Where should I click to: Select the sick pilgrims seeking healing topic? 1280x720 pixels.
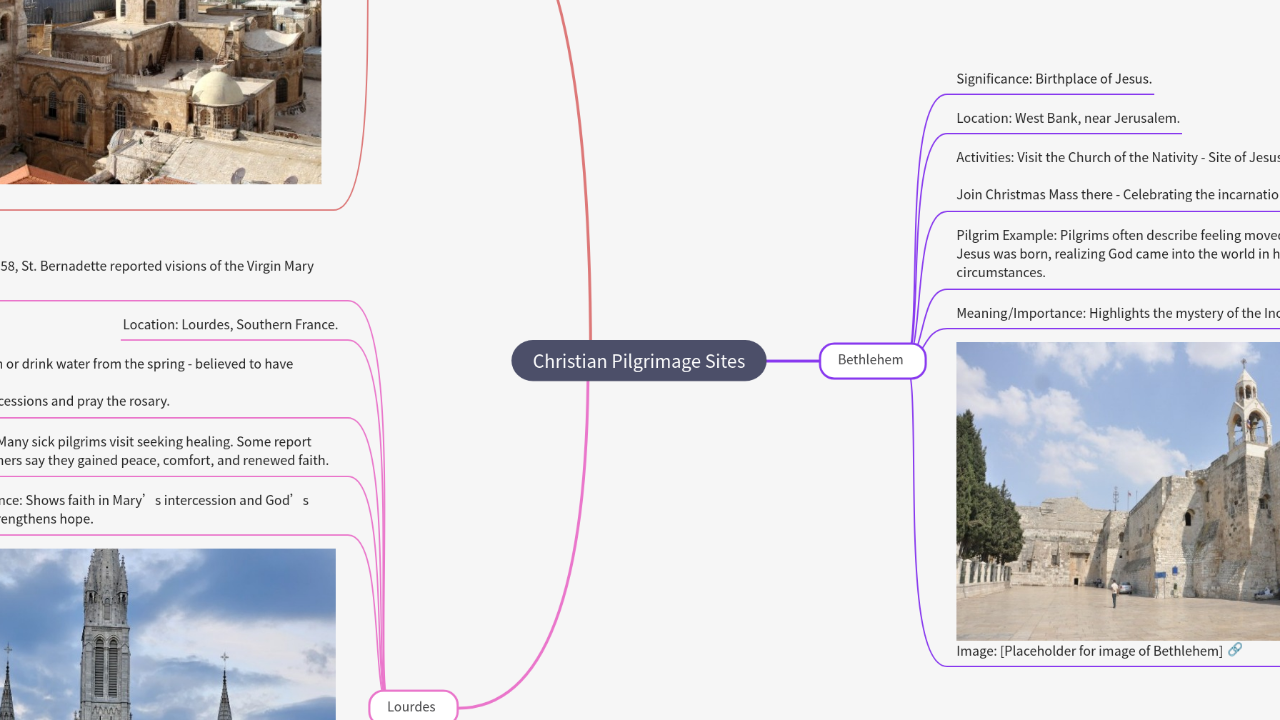point(164,451)
